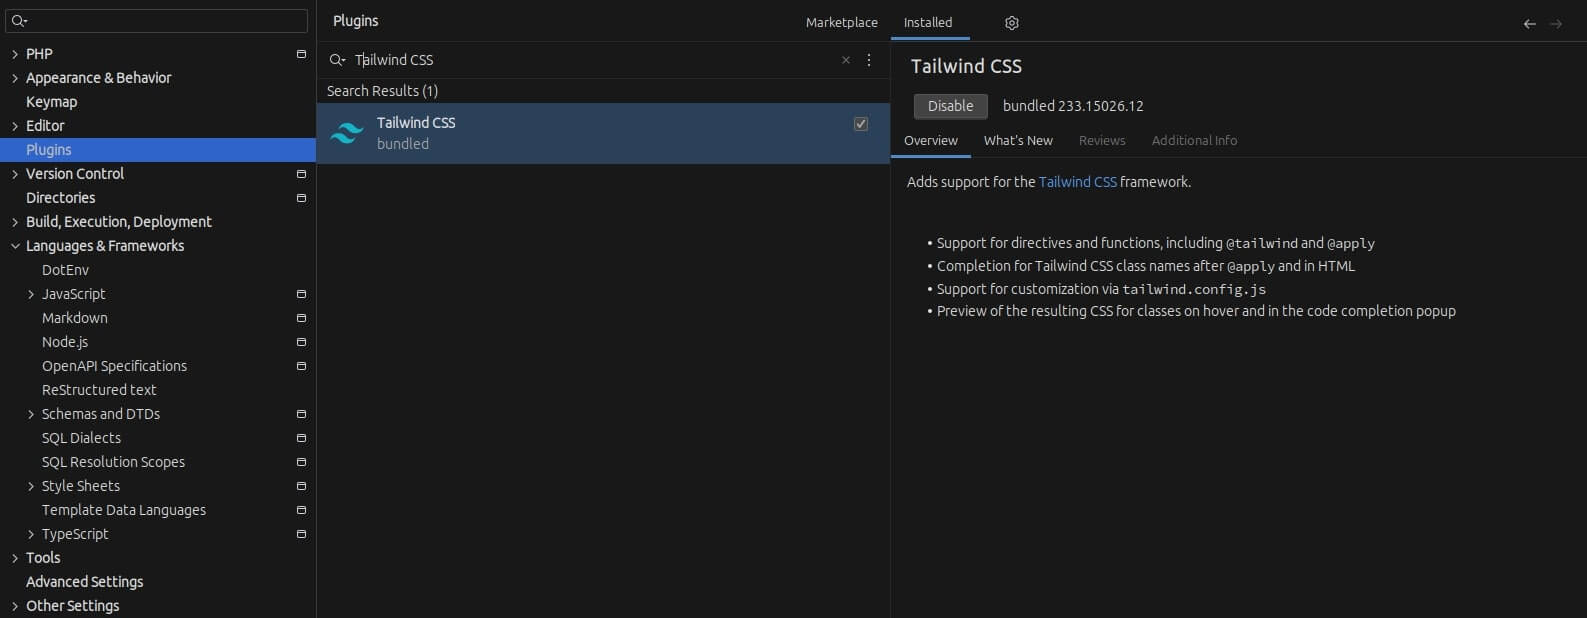Click the settings search magnifier icon

coord(19,21)
